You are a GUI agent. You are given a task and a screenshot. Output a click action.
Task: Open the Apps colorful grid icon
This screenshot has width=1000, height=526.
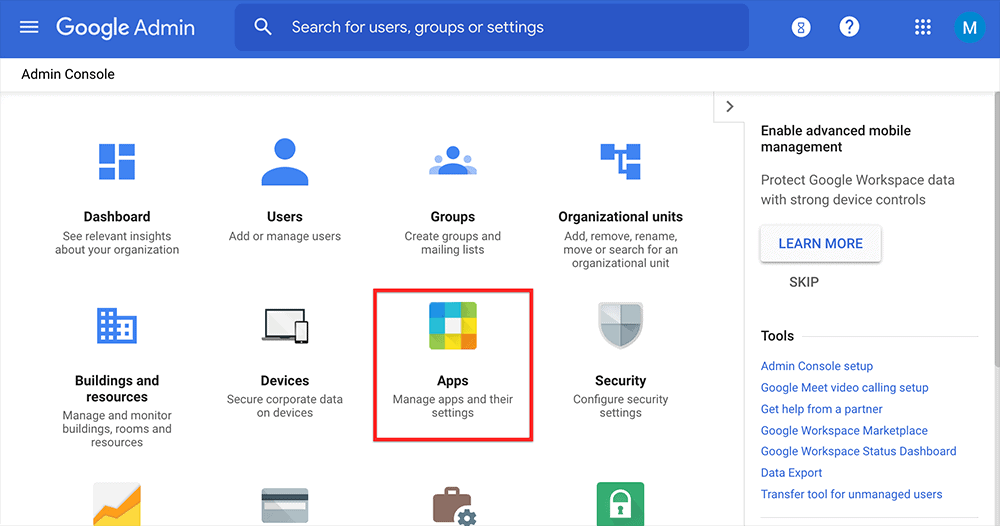tap(452, 326)
